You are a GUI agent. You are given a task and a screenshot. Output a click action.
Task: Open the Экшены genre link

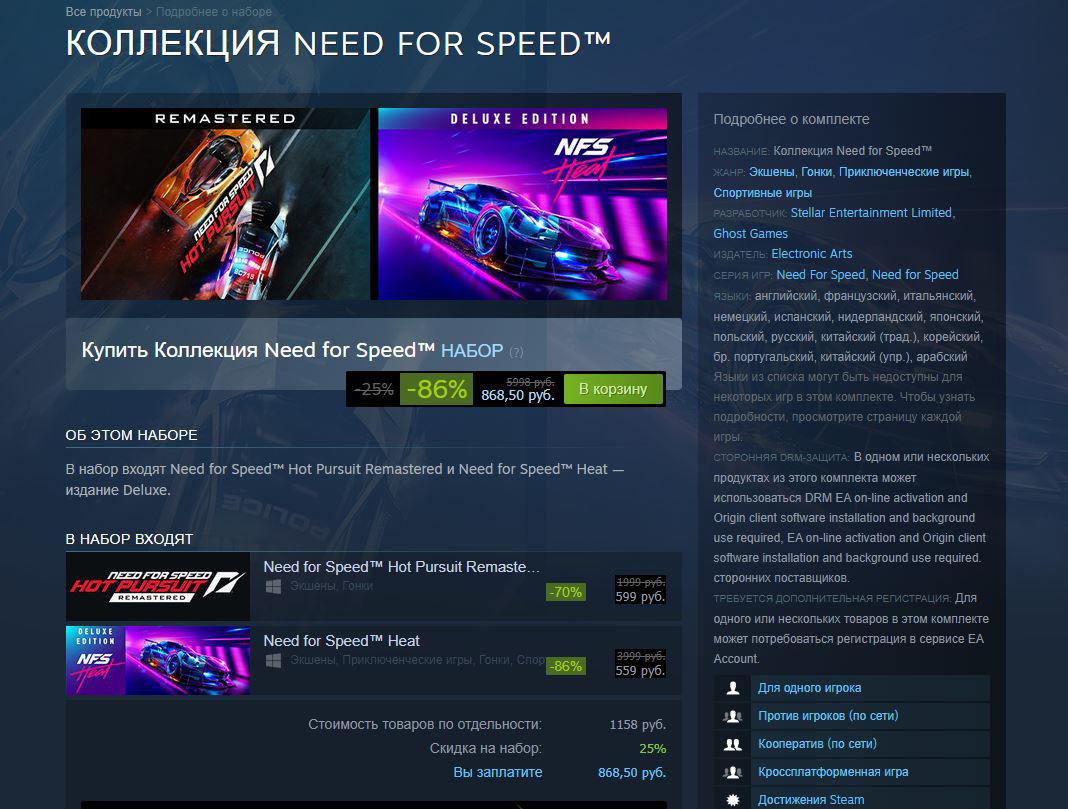772,172
